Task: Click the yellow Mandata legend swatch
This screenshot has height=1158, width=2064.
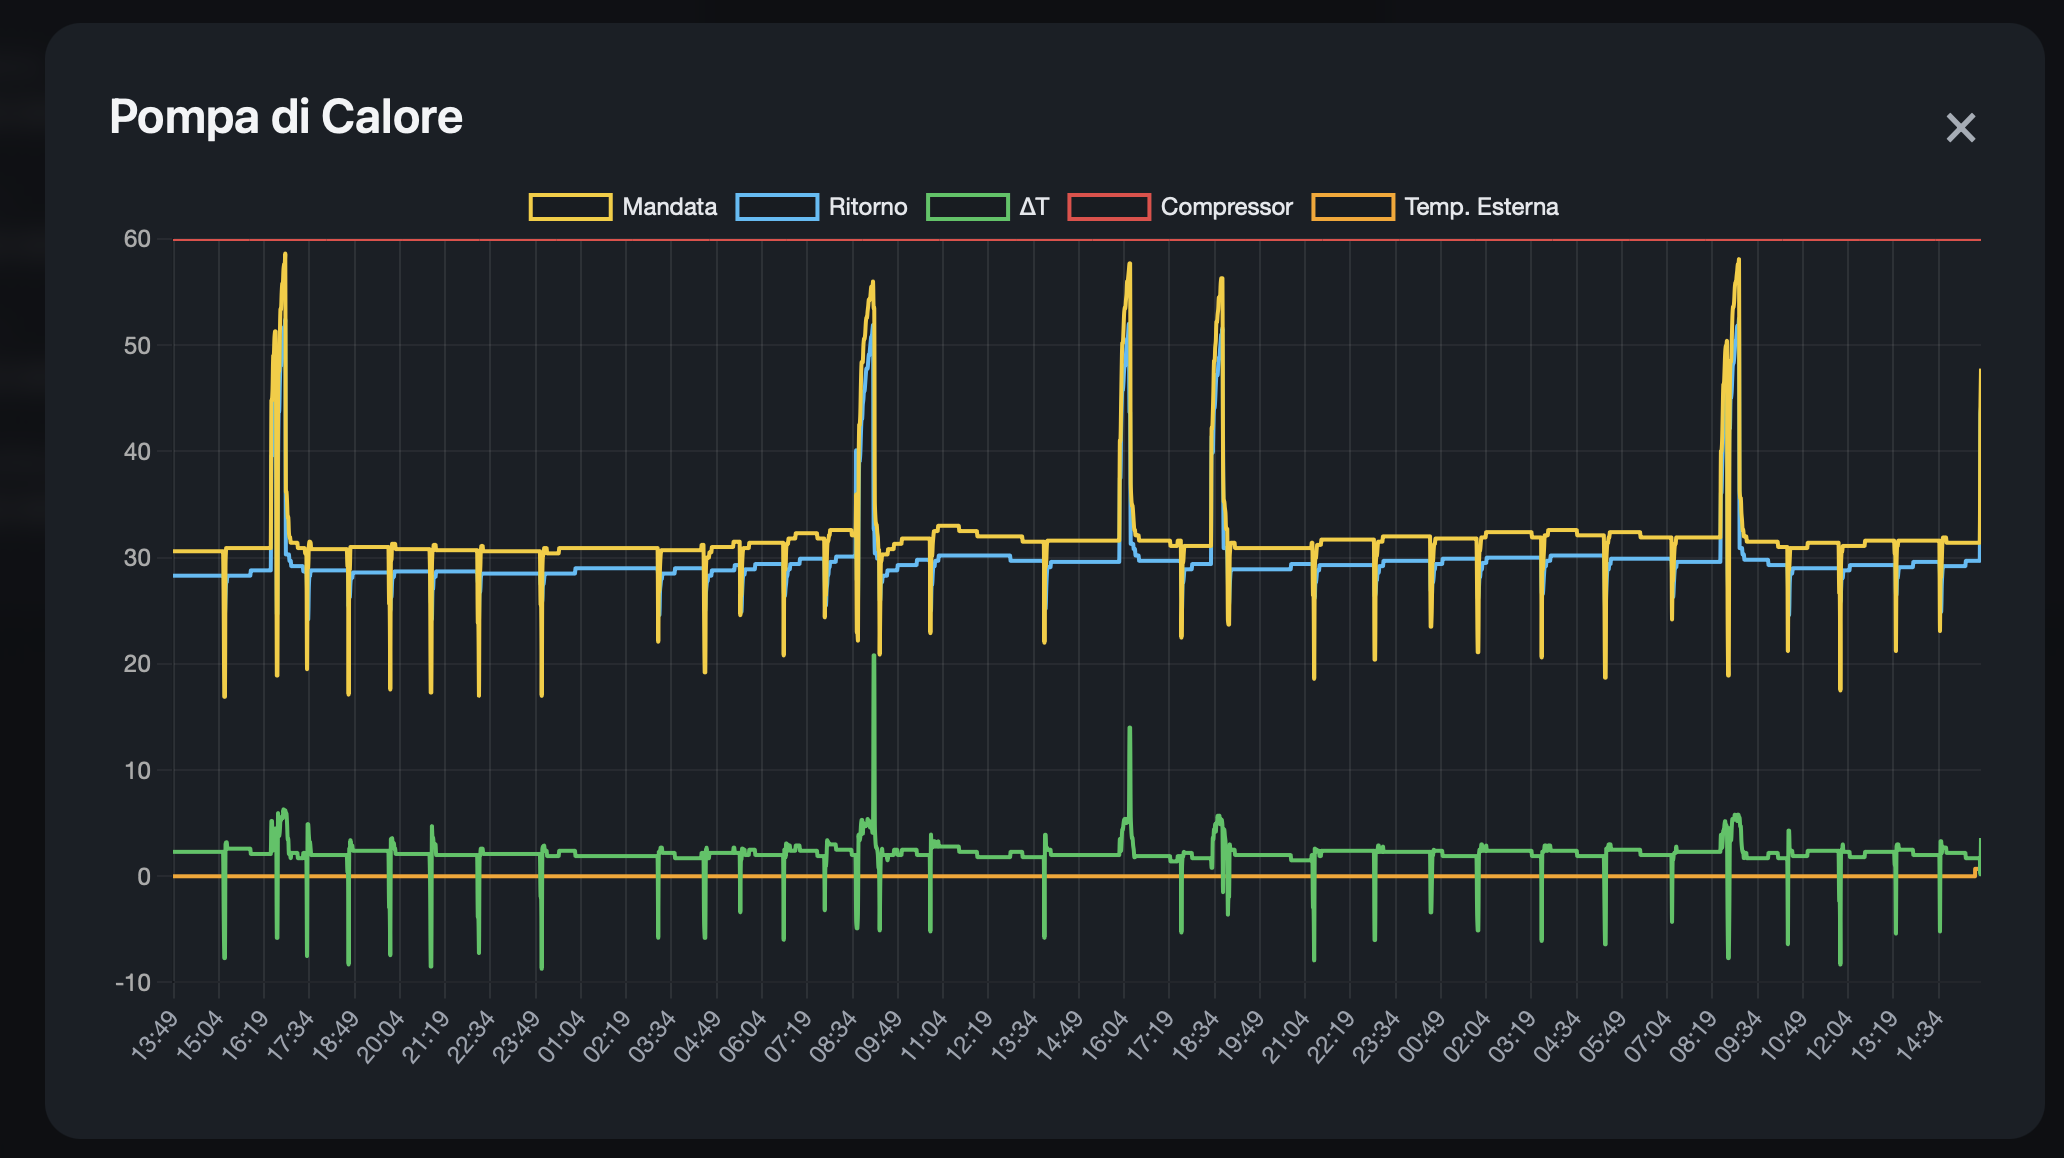Action: pos(570,207)
